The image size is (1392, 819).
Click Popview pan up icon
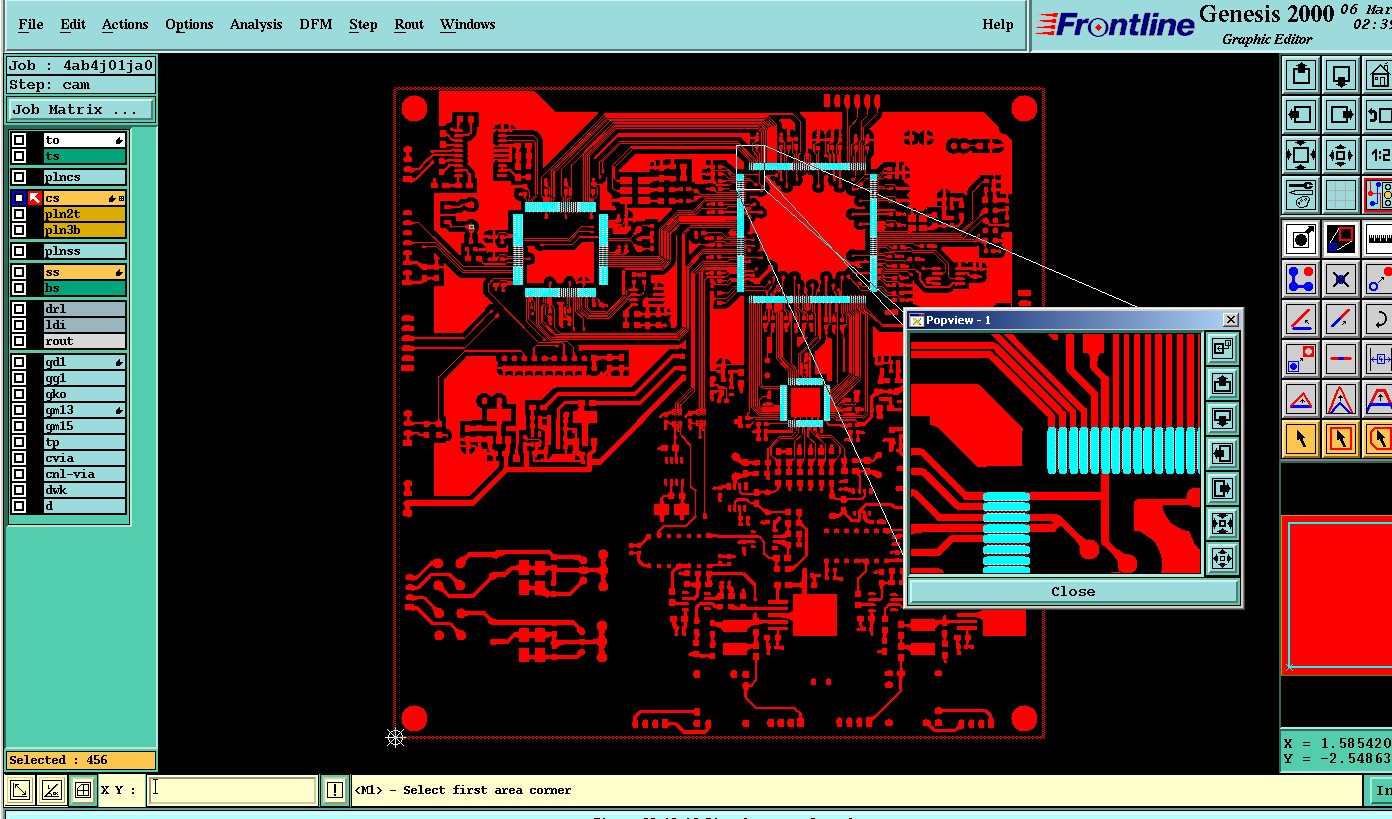[1222, 383]
